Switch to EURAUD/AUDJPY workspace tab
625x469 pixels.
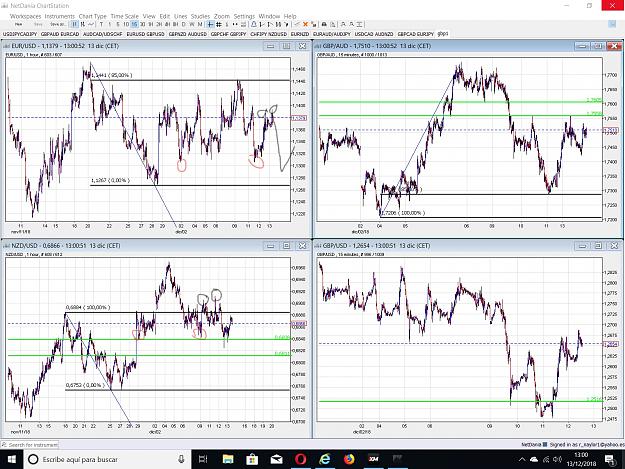[x=332, y=34]
